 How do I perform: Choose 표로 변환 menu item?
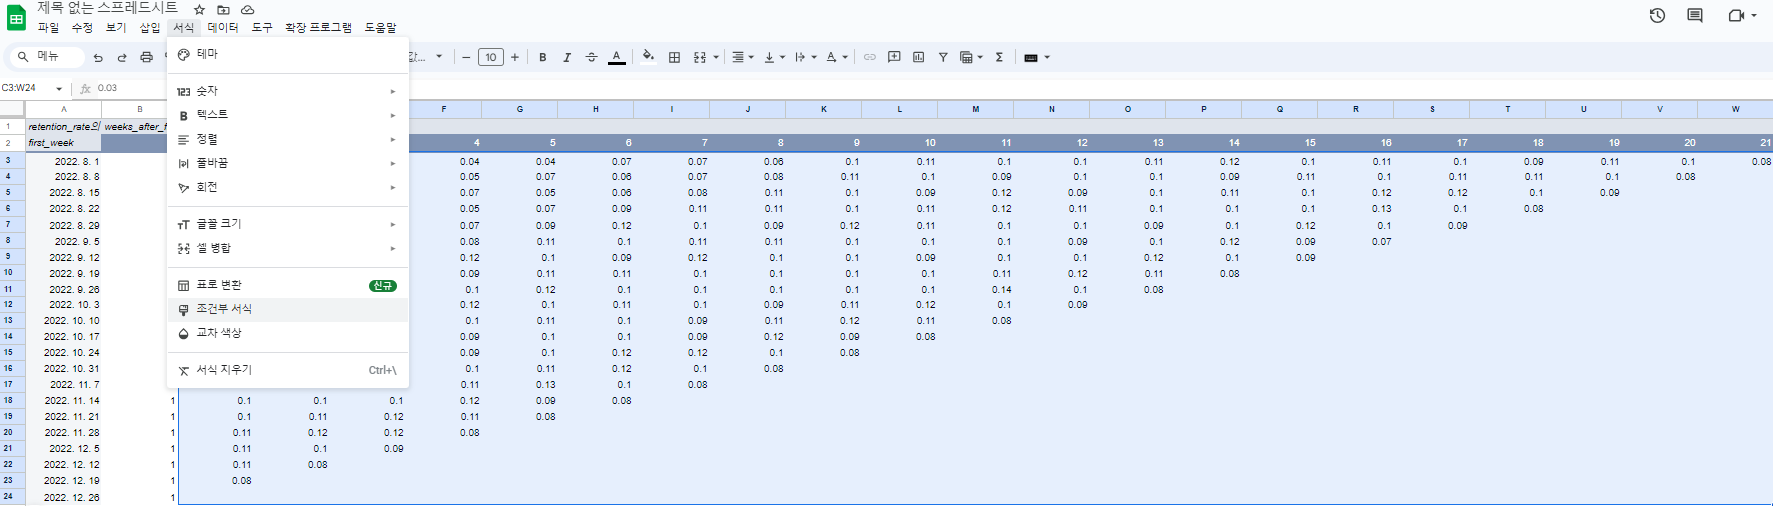[288, 285]
